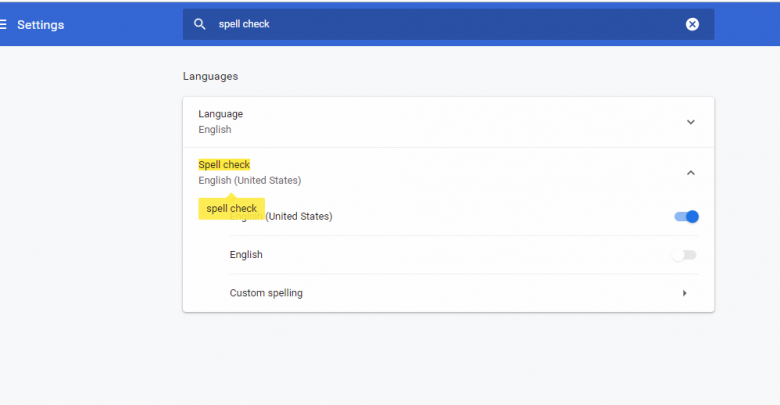780x405 pixels.
Task: Click the Settings title in header
Action: click(x=41, y=25)
